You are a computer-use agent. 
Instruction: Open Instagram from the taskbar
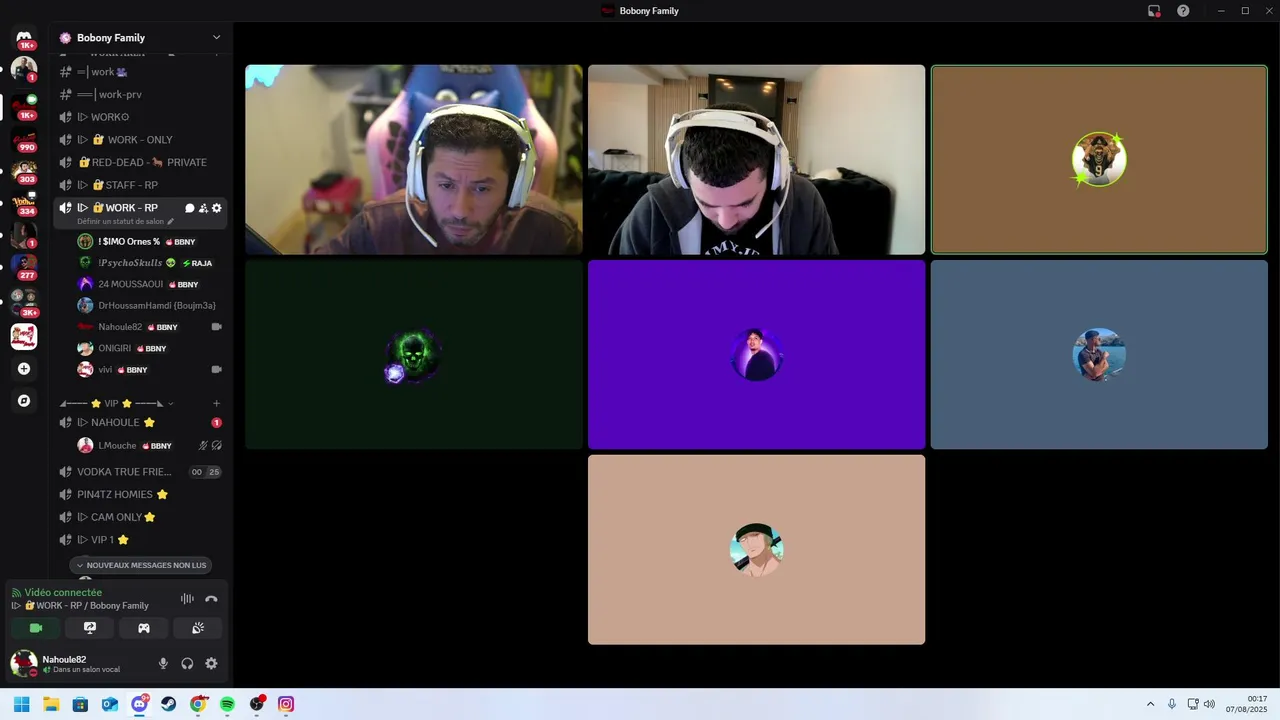click(x=286, y=704)
